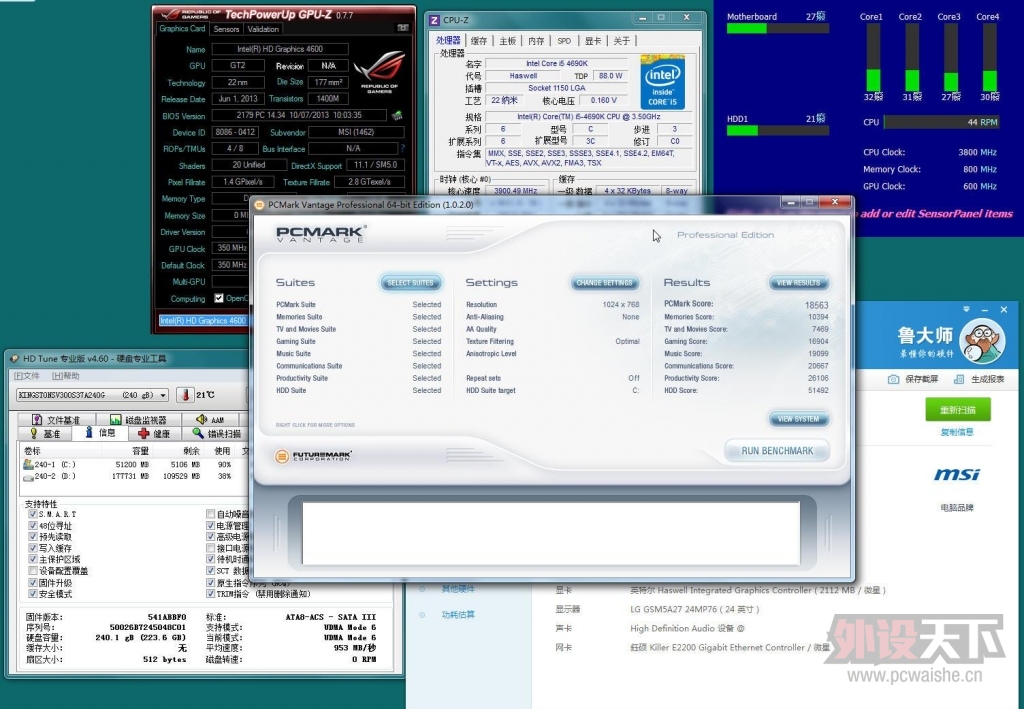Screen dimensions: 1024x709
Task: Enable the 设备配置覆盖 checkbox
Action: pos(32,571)
